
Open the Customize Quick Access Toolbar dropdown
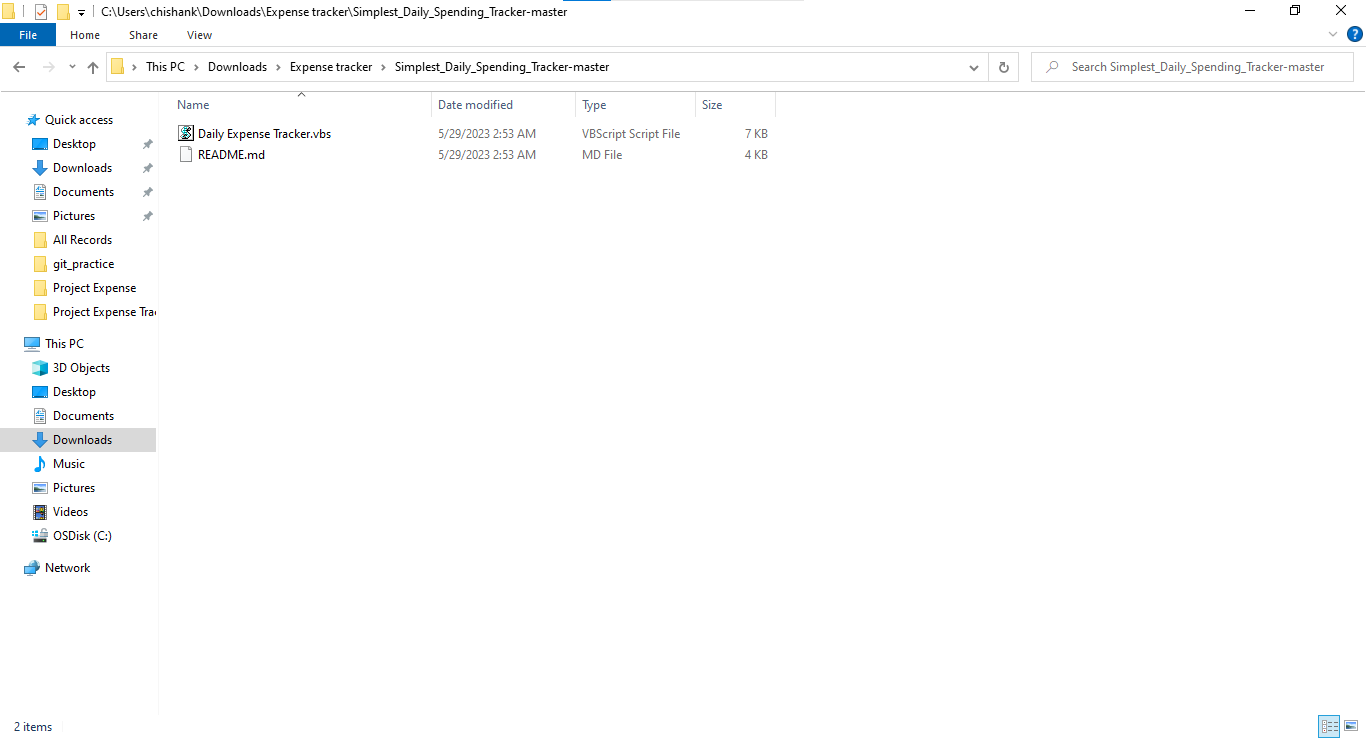80,11
